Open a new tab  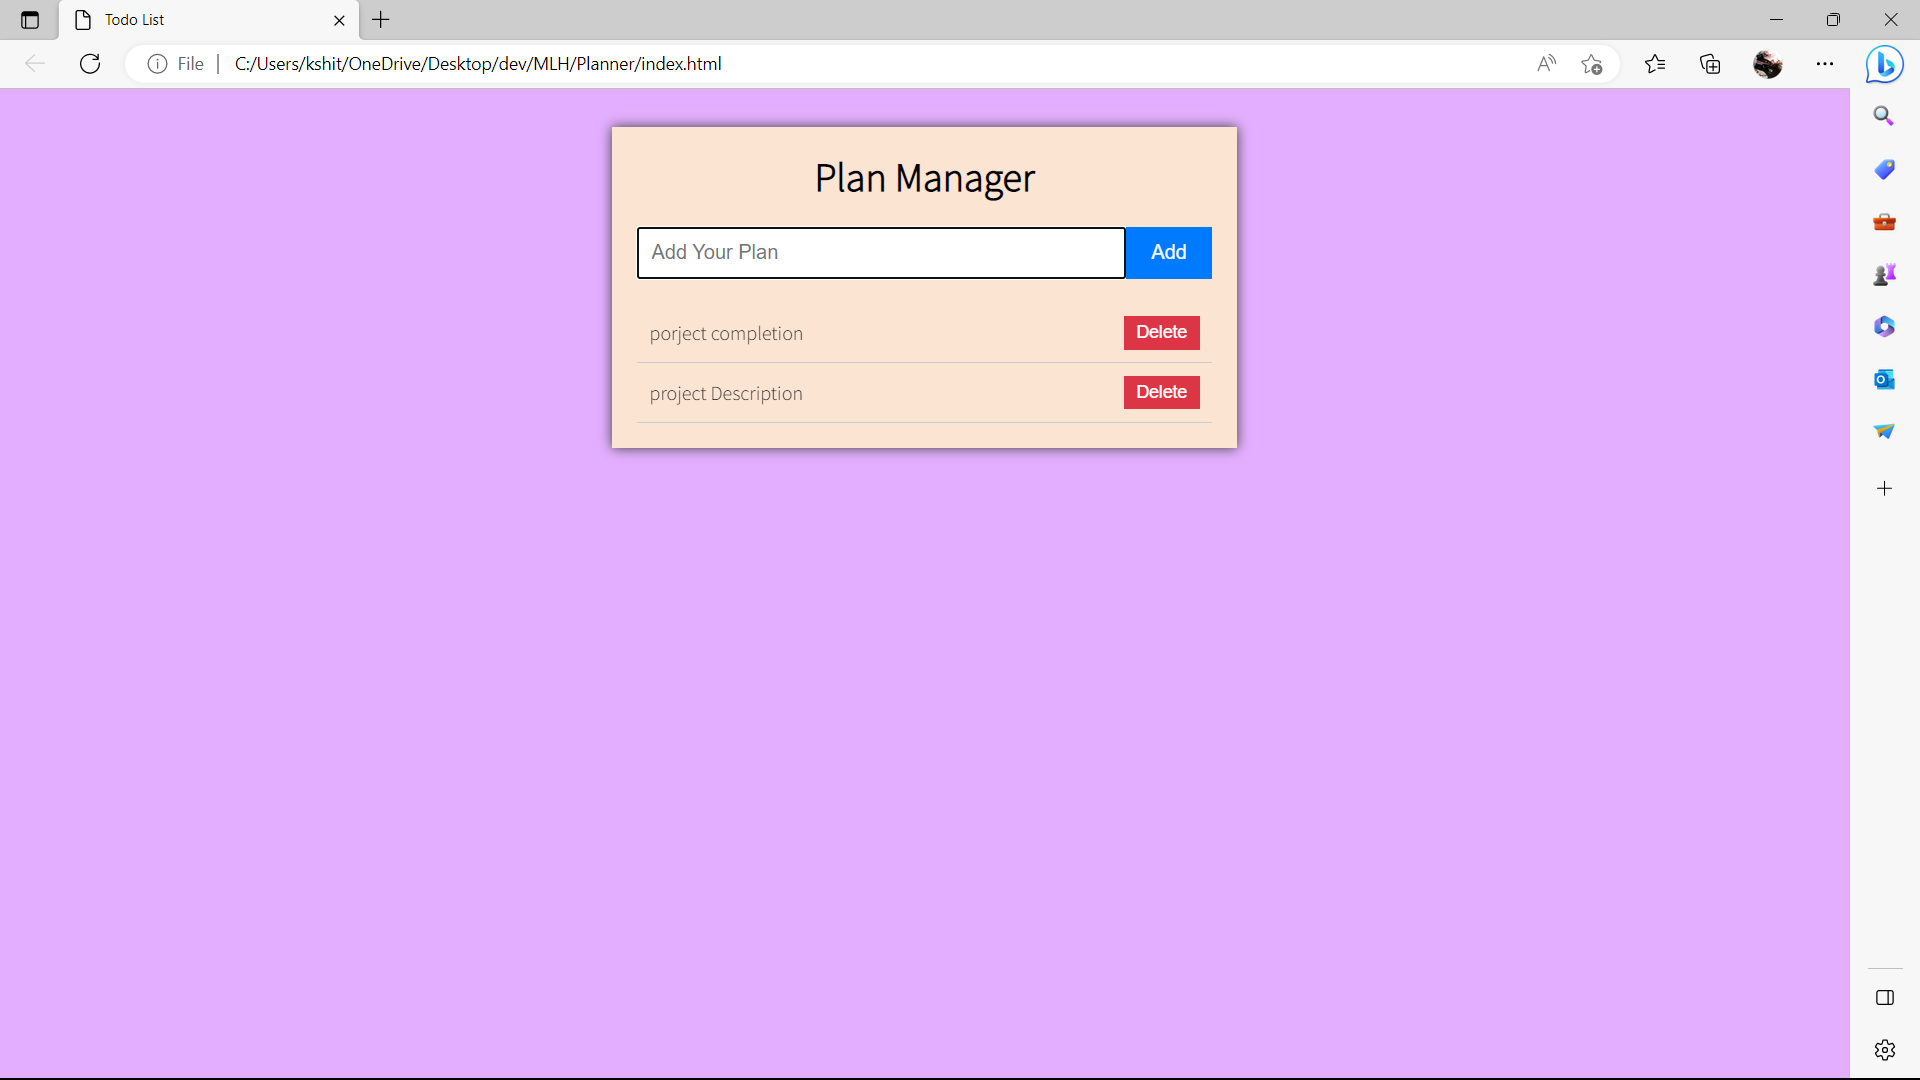pos(381,20)
